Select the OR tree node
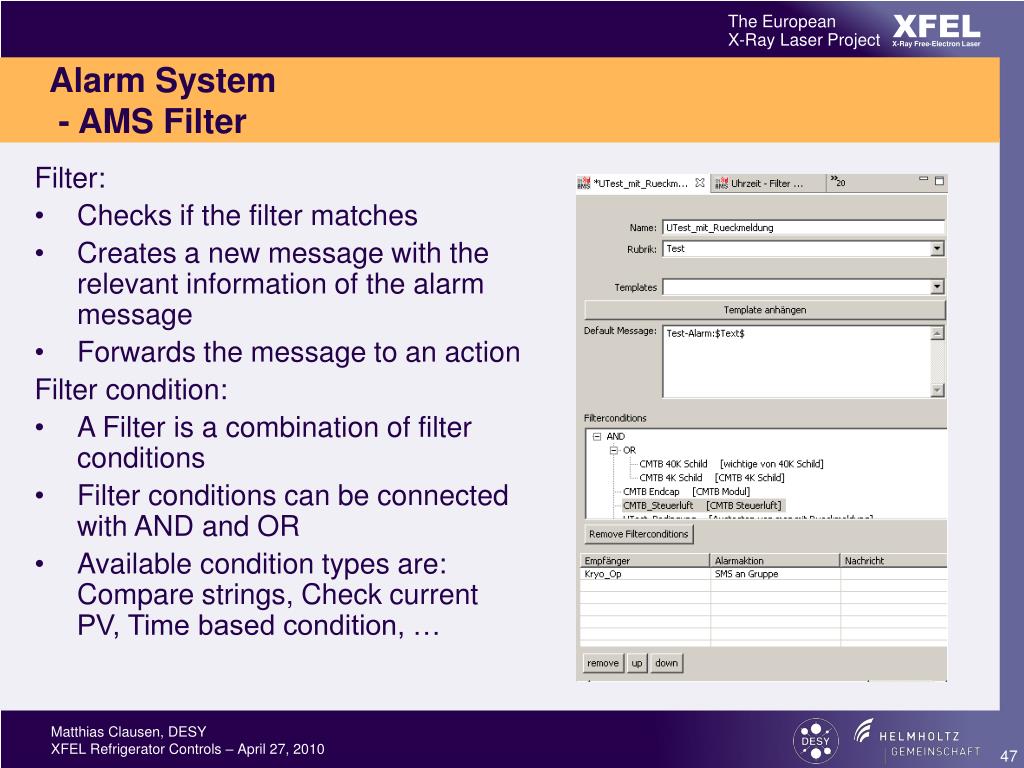Viewport: 1024px width, 768px height. point(629,450)
